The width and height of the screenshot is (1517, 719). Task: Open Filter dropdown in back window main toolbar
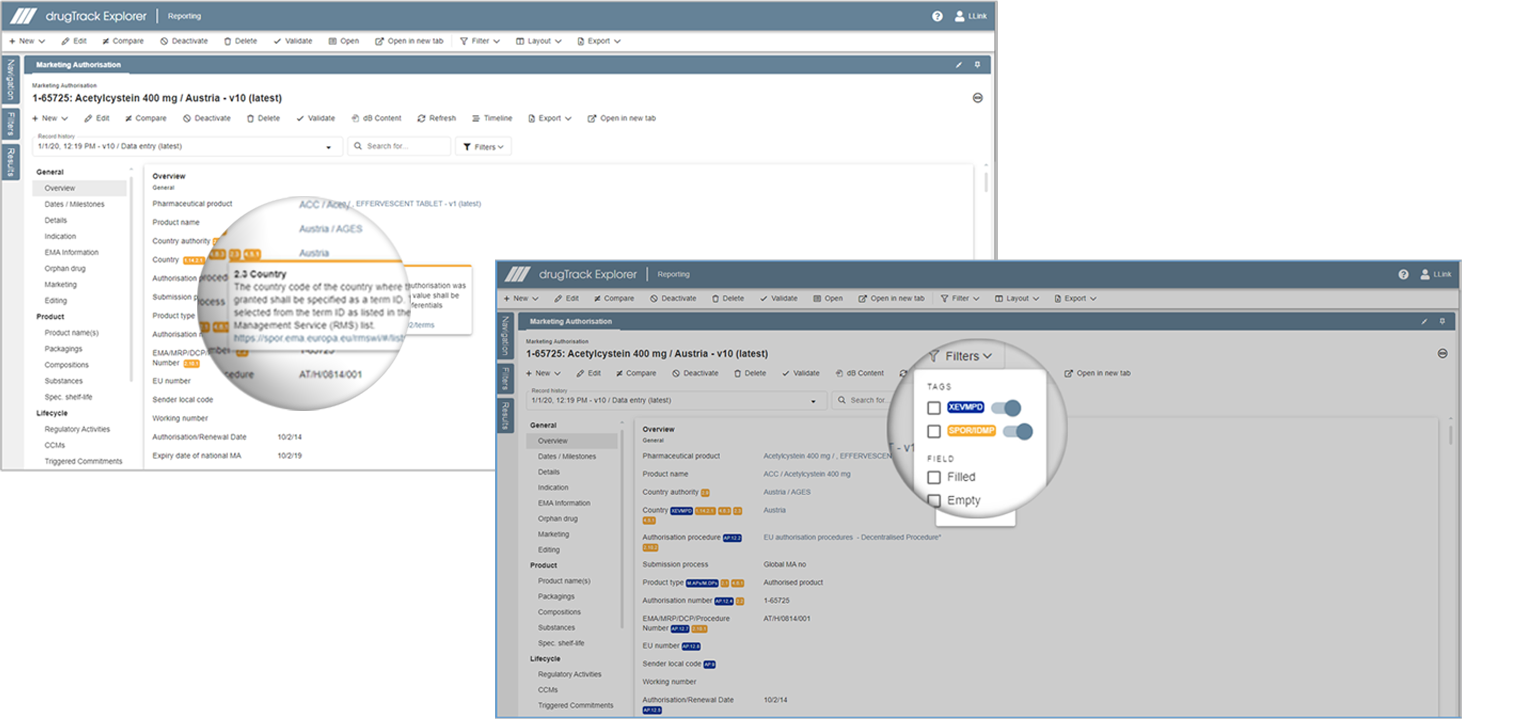[480, 41]
